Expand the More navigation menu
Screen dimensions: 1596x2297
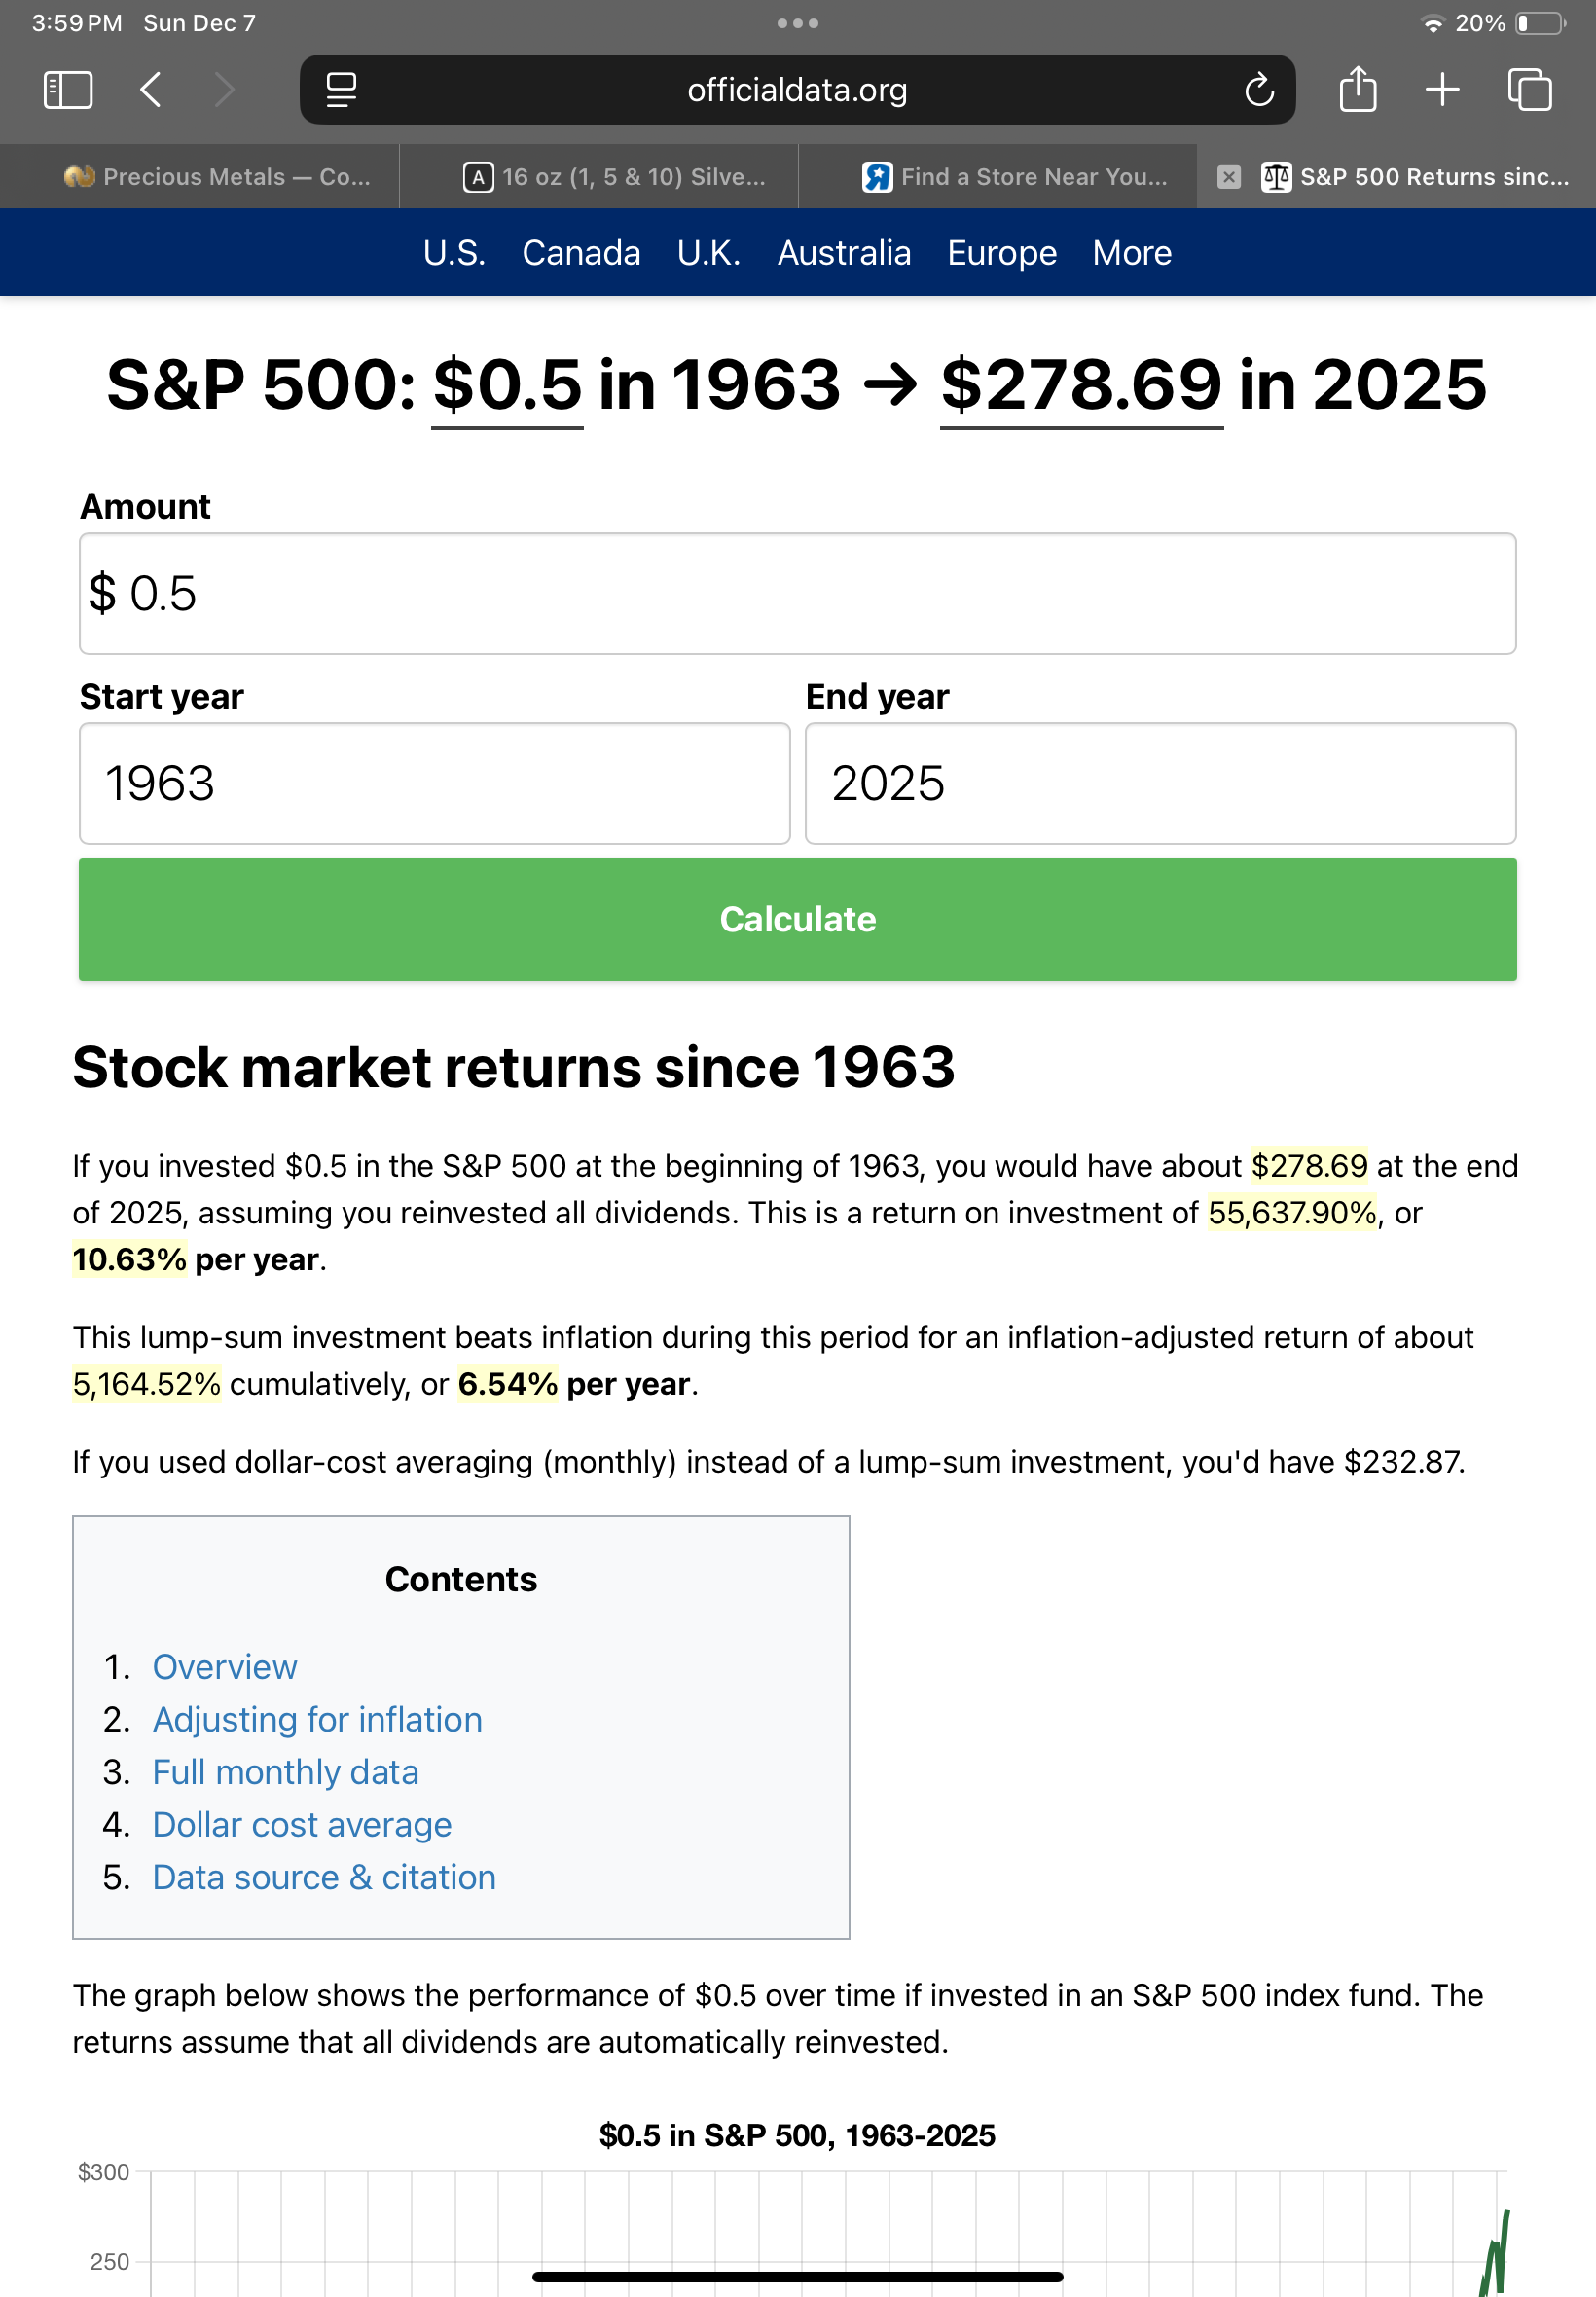coord(1131,253)
